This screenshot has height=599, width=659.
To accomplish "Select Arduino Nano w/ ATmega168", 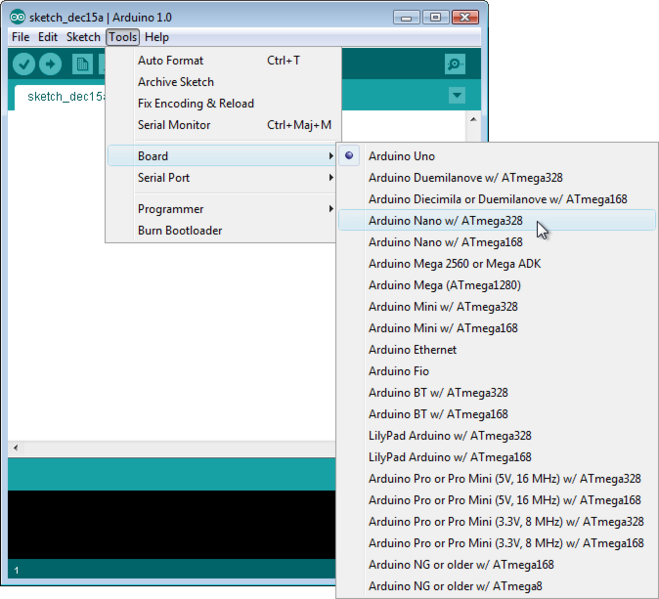I will (x=497, y=242).
